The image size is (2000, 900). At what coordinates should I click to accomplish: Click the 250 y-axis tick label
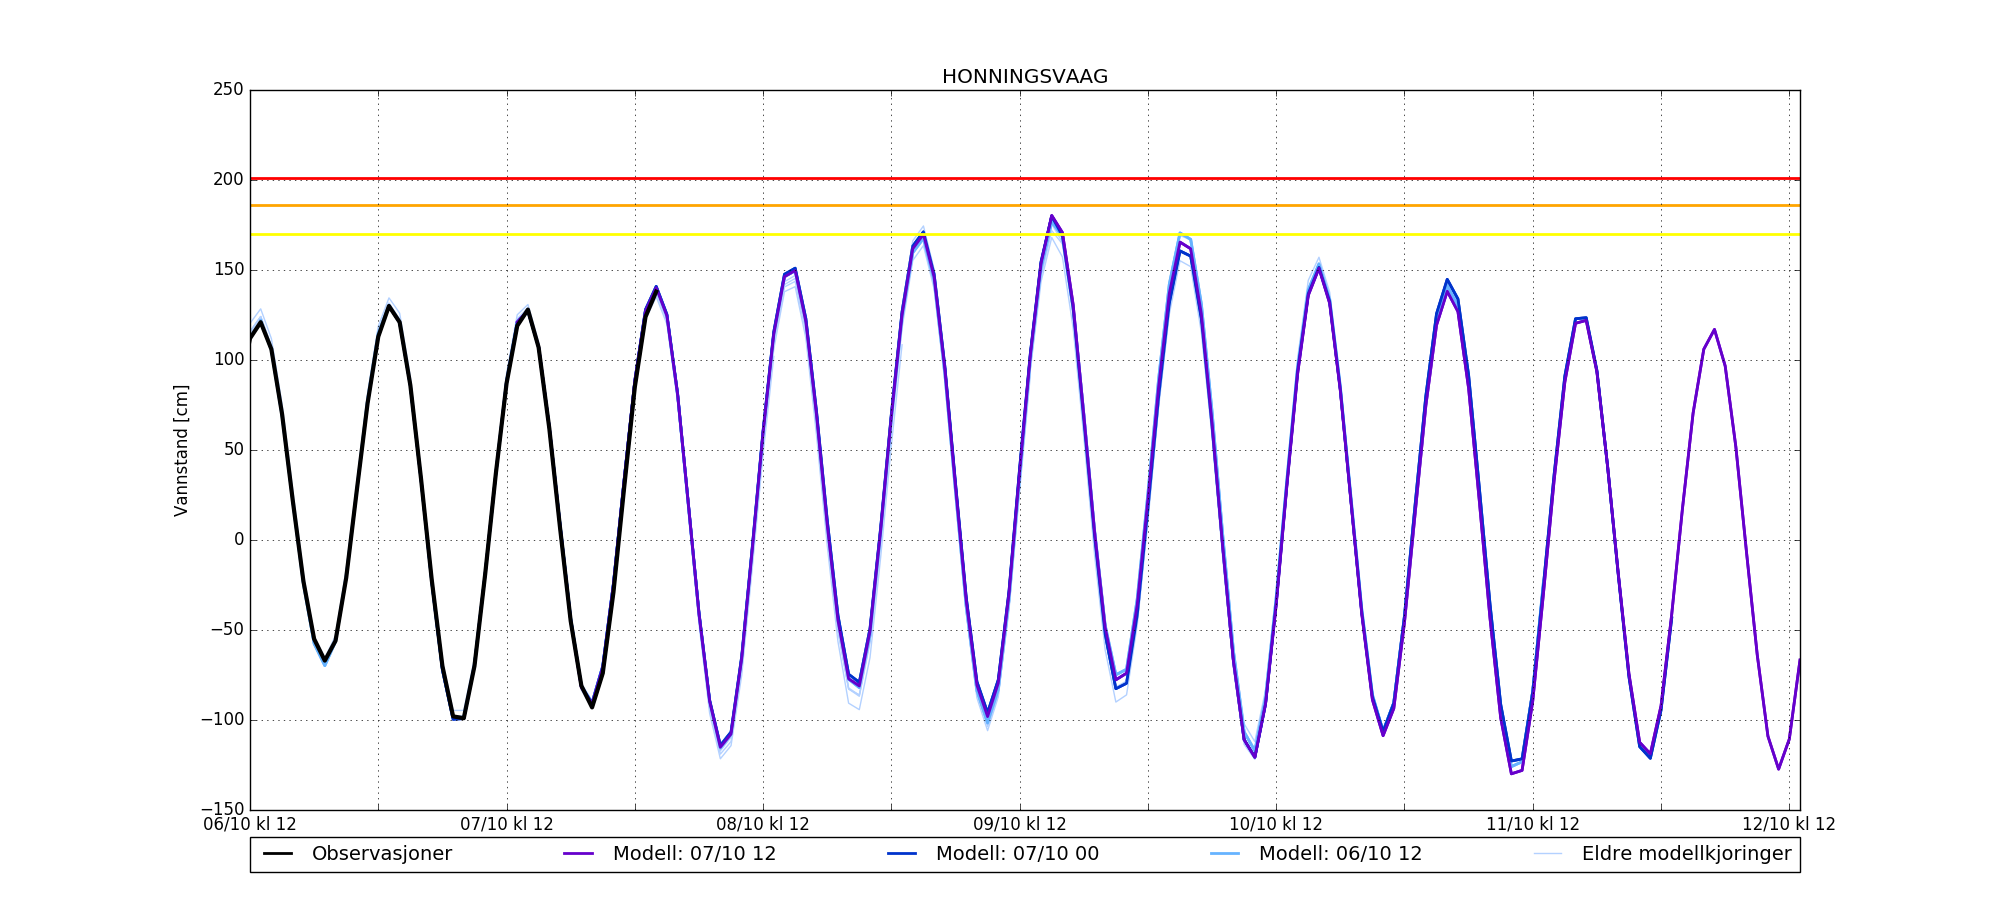click(x=228, y=90)
